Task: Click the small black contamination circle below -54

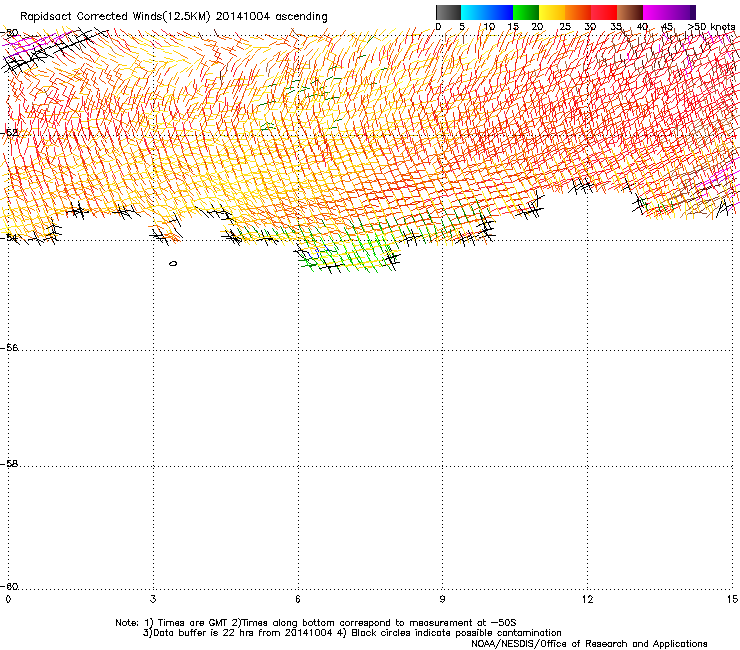Action: (x=173, y=263)
